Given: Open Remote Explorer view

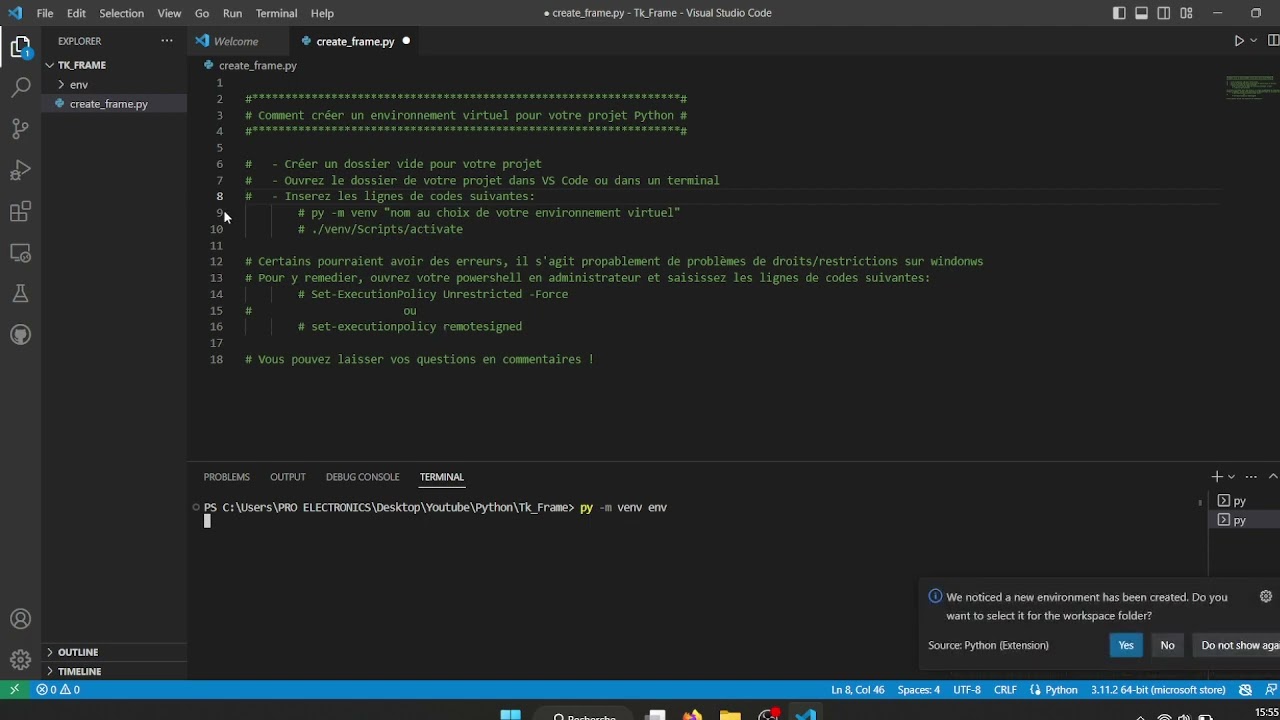Looking at the screenshot, I should (x=20, y=252).
